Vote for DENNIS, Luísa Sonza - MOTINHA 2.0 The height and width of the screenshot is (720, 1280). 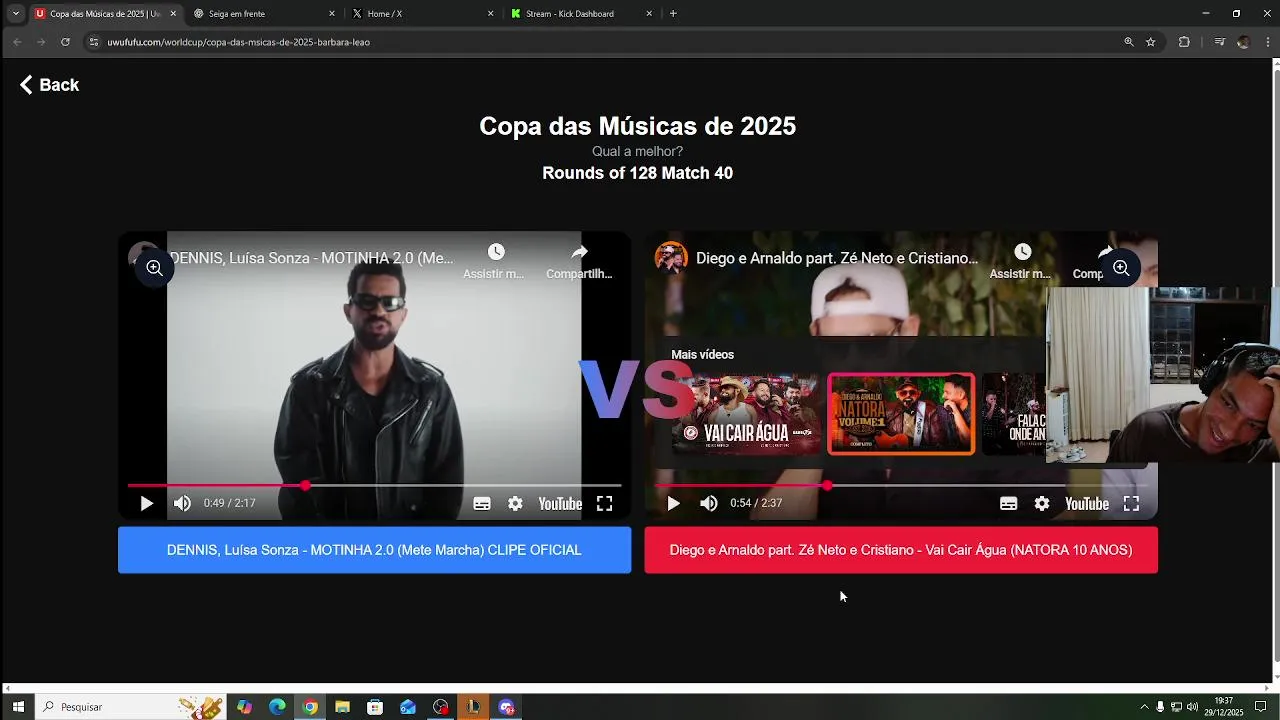374,550
